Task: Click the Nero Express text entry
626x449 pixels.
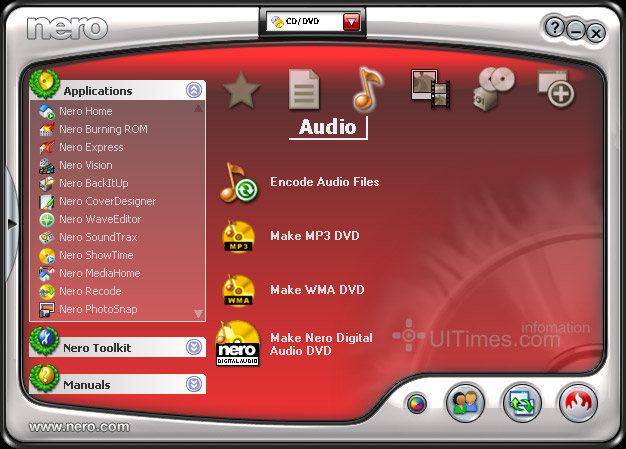Action: point(91,148)
